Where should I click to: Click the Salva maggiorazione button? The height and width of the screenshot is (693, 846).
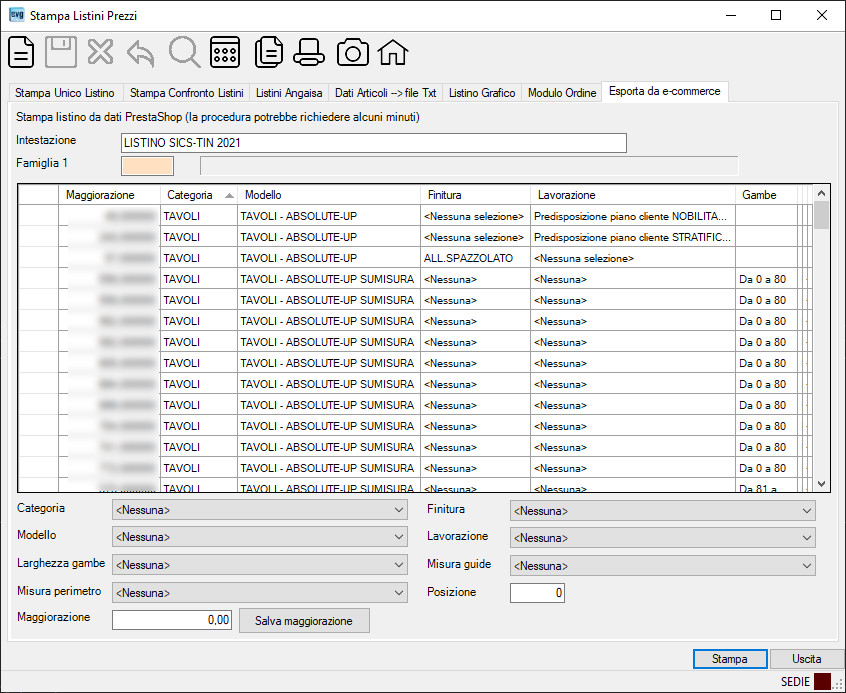(304, 621)
